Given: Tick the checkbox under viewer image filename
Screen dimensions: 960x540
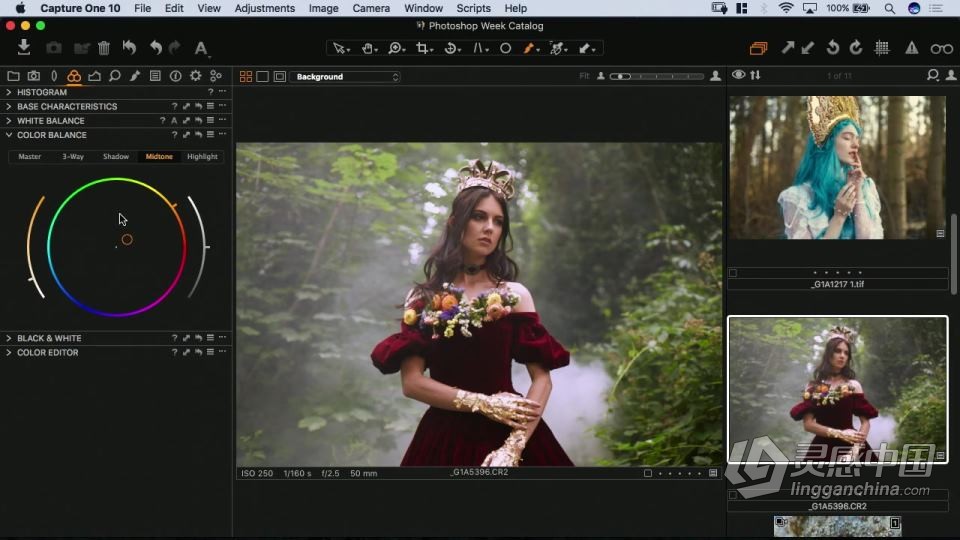Looking at the screenshot, I should click(x=648, y=473).
